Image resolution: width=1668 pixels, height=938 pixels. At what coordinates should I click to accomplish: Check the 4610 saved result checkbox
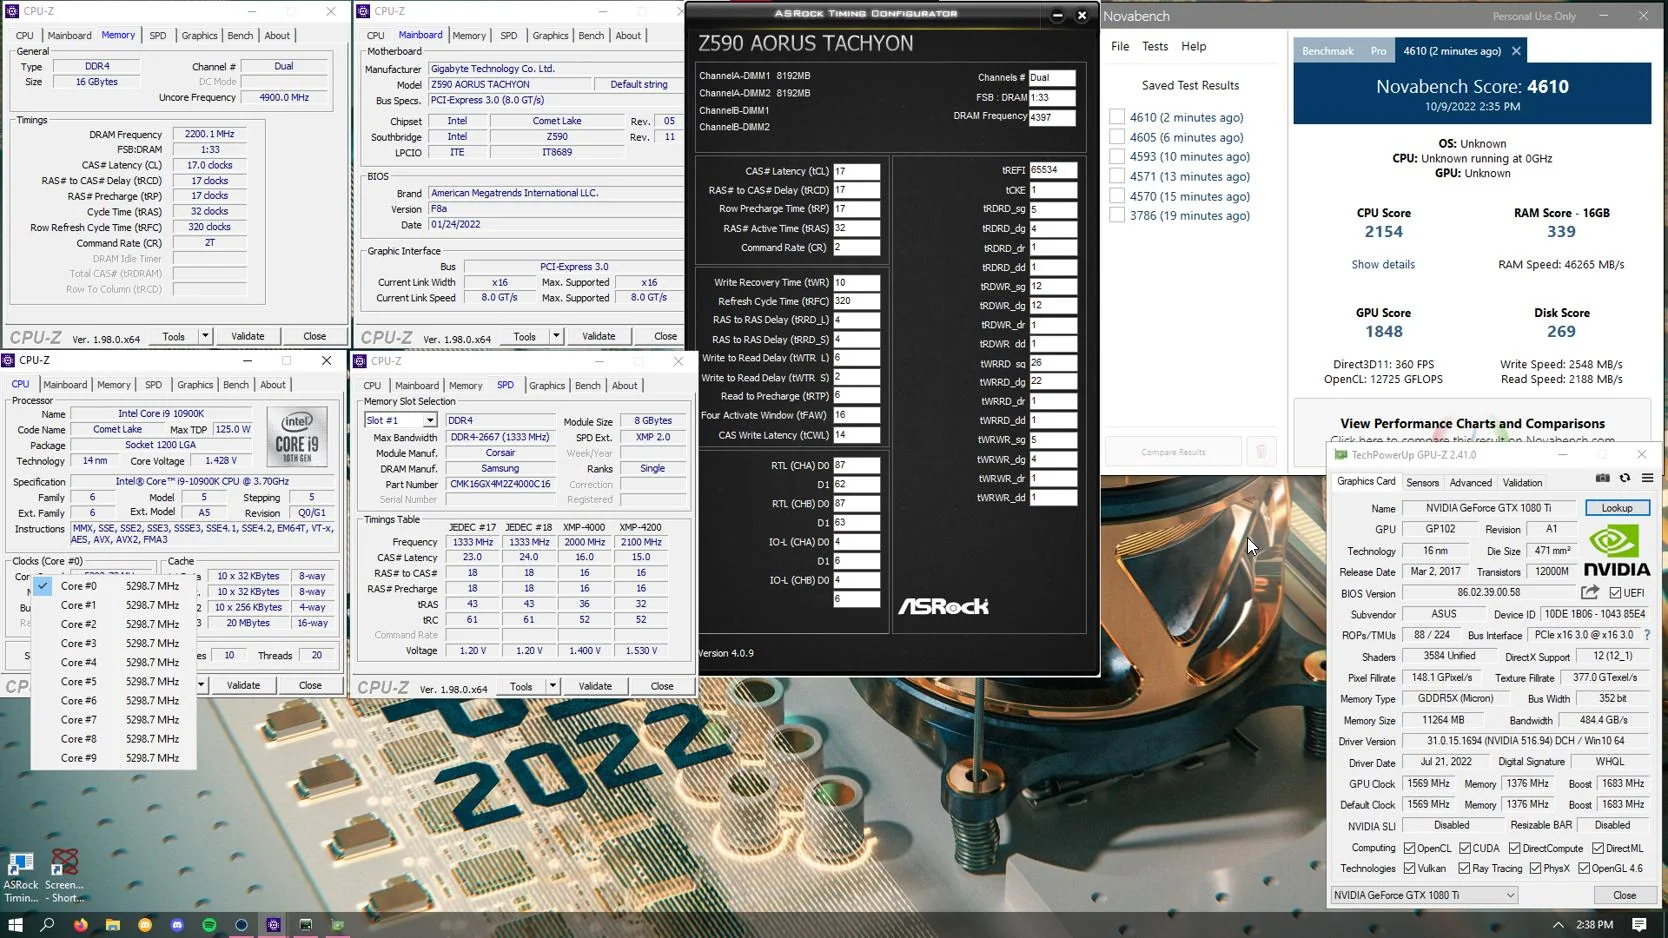pos(1117,117)
